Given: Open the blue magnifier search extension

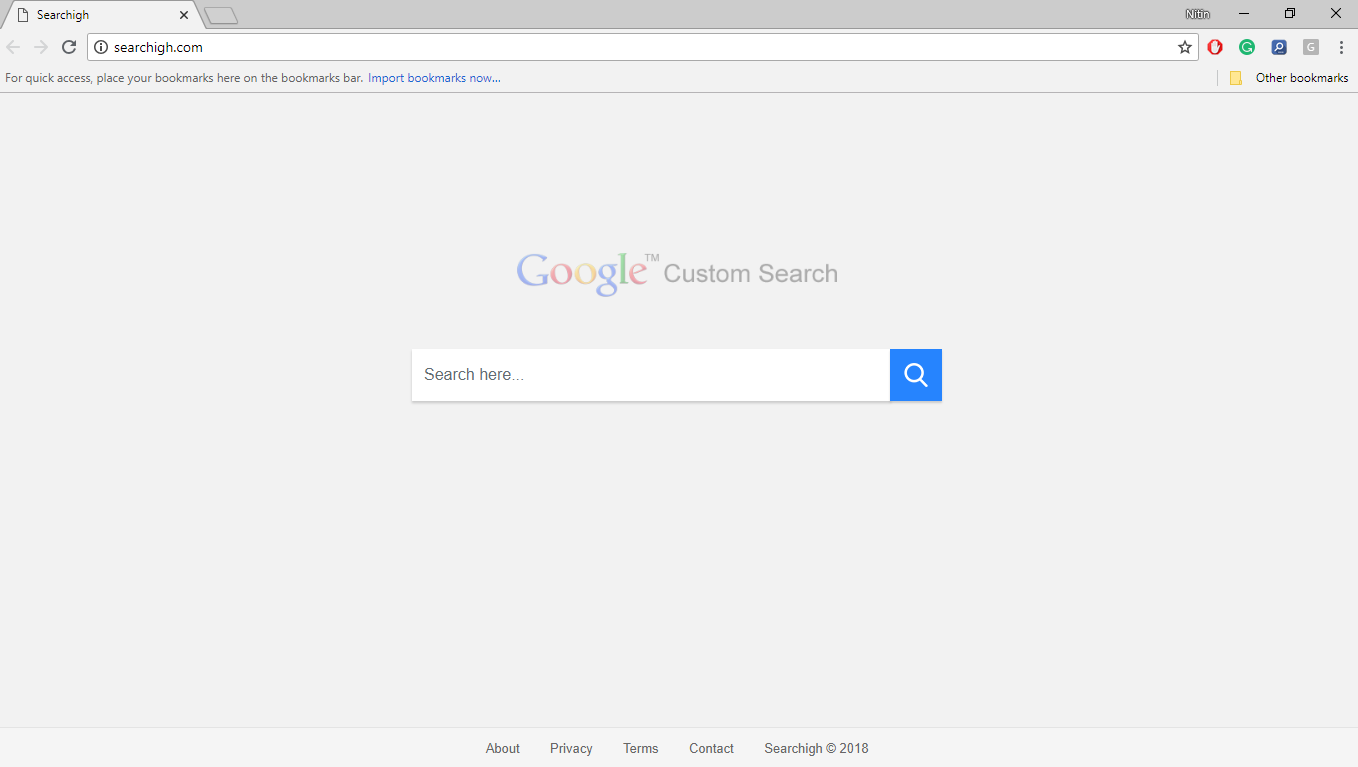Looking at the screenshot, I should click(x=1279, y=46).
